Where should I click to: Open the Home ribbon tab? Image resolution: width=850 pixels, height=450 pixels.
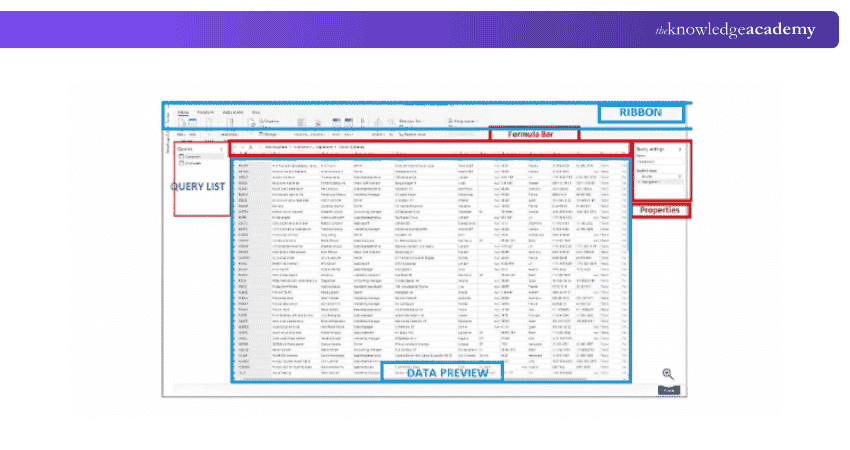coord(182,113)
